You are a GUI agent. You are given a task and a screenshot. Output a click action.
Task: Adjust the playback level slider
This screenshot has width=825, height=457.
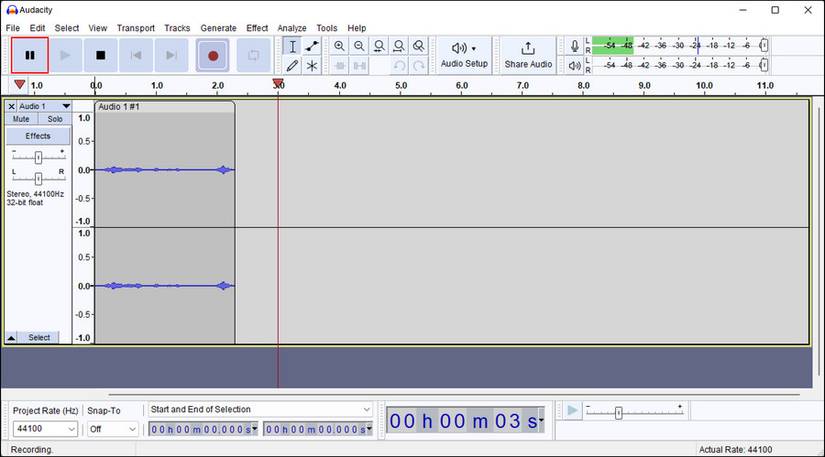pyautogui.click(x=764, y=65)
